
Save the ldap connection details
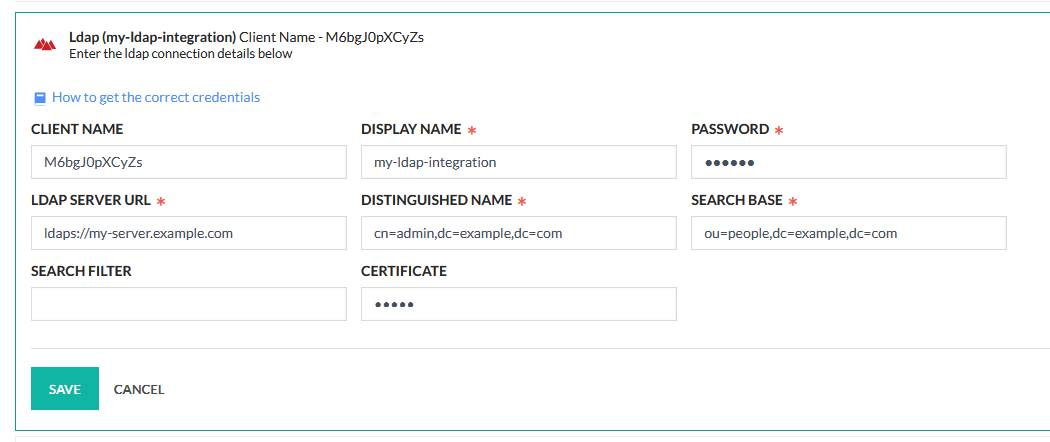[x=65, y=388]
